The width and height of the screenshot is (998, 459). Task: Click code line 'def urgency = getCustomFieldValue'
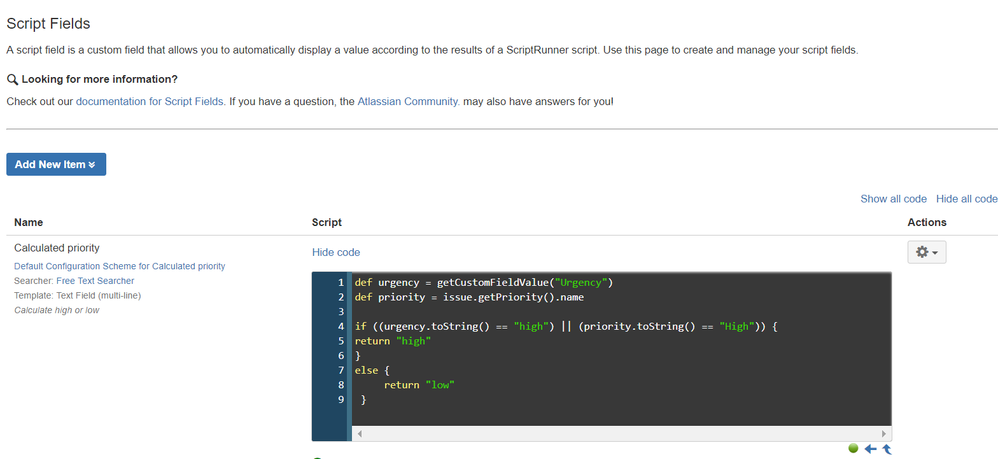pos(484,283)
